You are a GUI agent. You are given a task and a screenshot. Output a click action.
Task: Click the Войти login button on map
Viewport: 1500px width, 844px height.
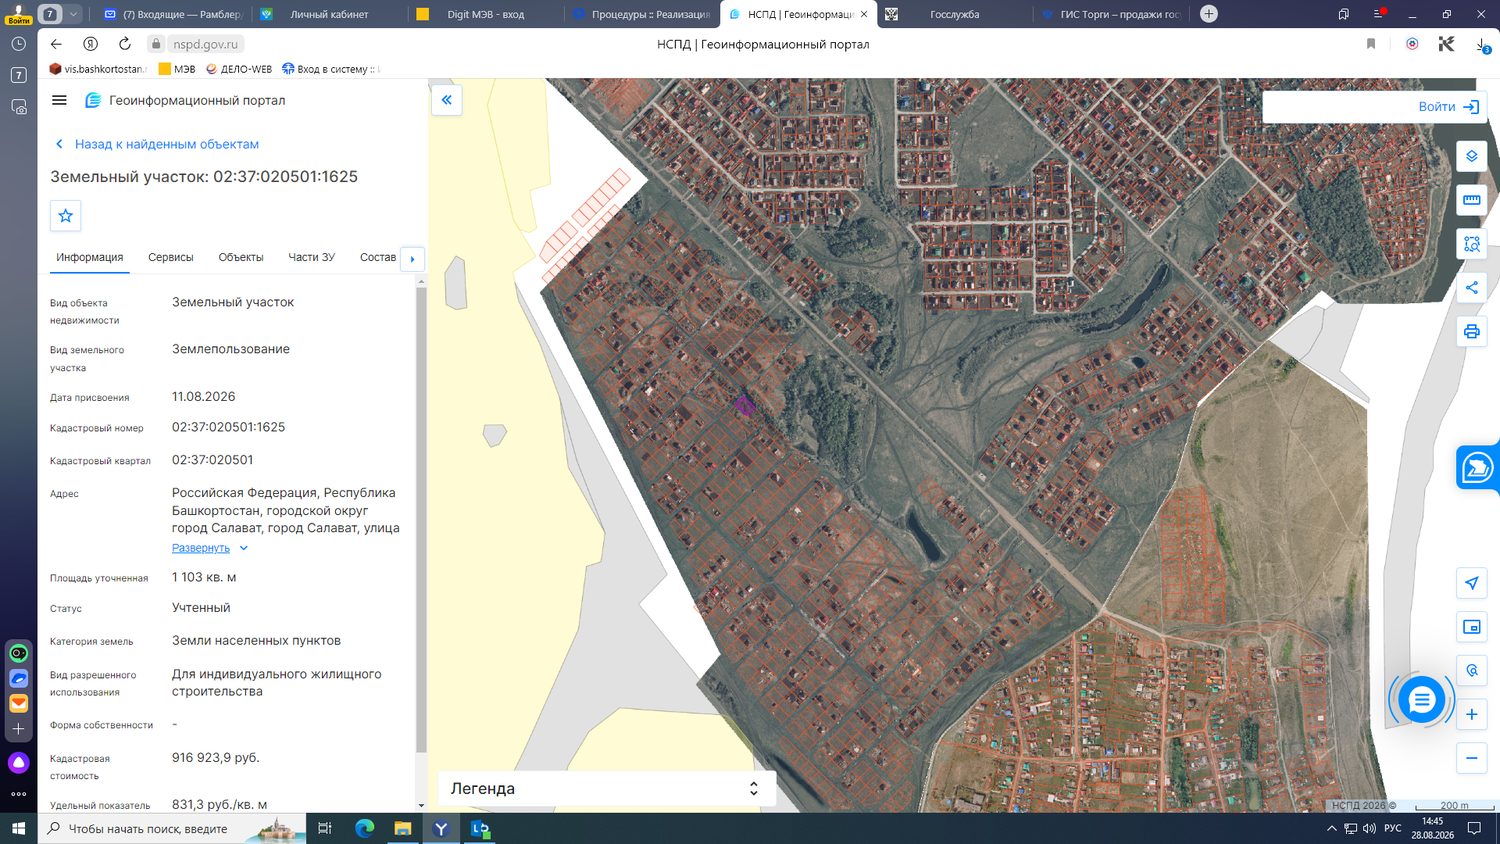[1448, 107]
